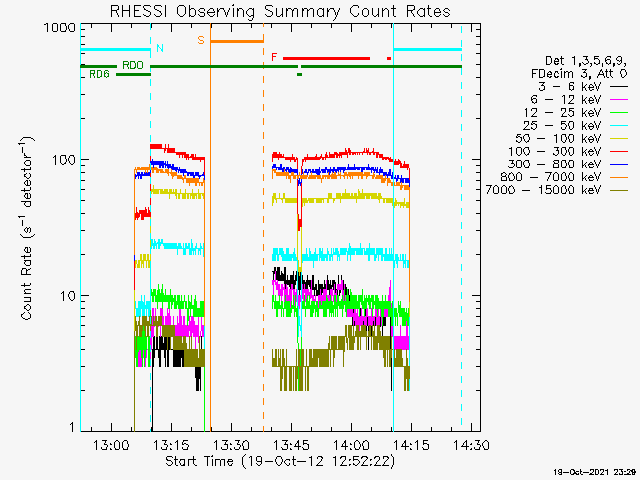Screen dimensions: 640x480
Task: Click the short red flare segment near 14:10
Action: 389,58
